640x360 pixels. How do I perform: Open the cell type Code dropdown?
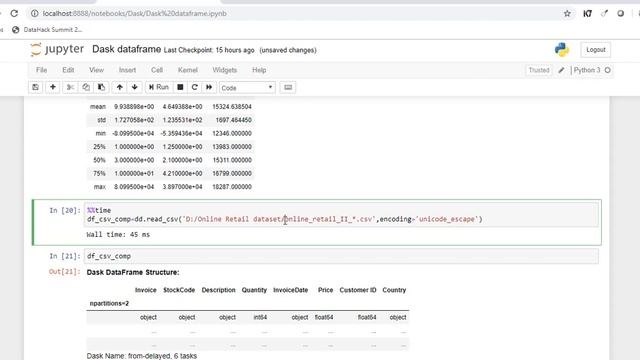pos(247,88)
